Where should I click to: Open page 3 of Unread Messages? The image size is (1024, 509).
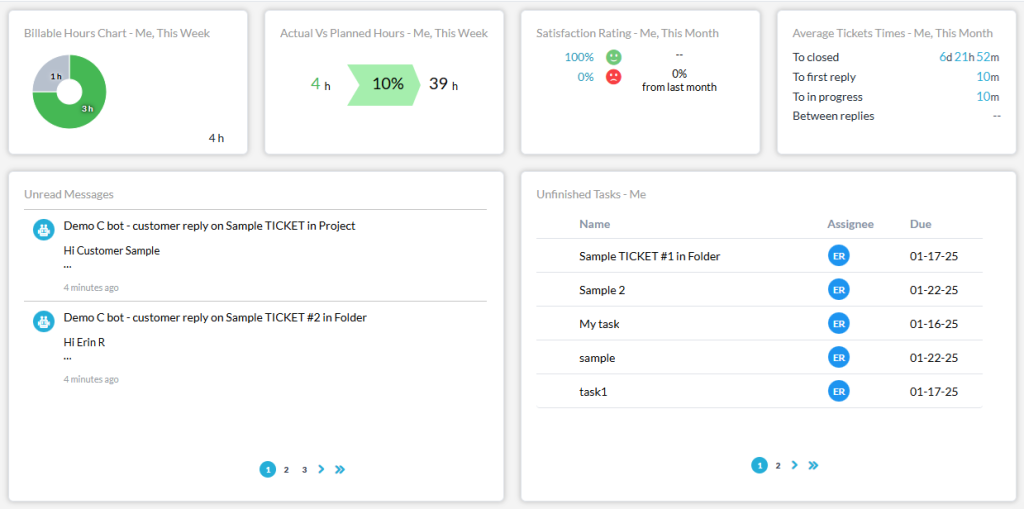[304, 469]
